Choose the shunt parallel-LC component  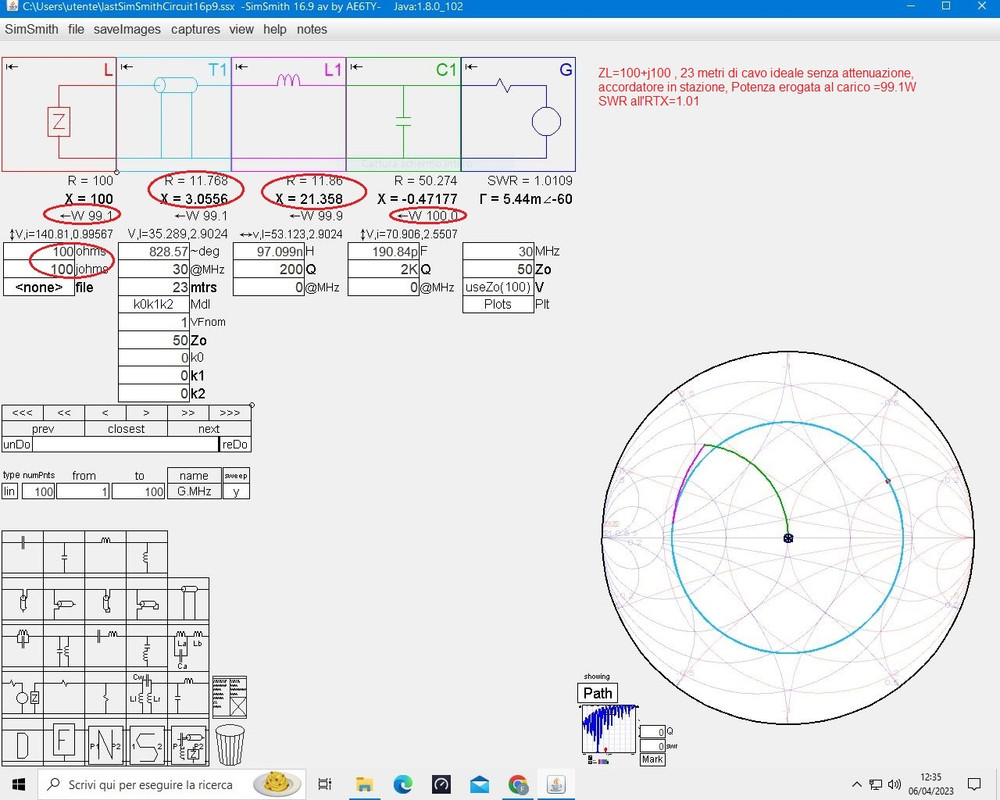[64, 646]
